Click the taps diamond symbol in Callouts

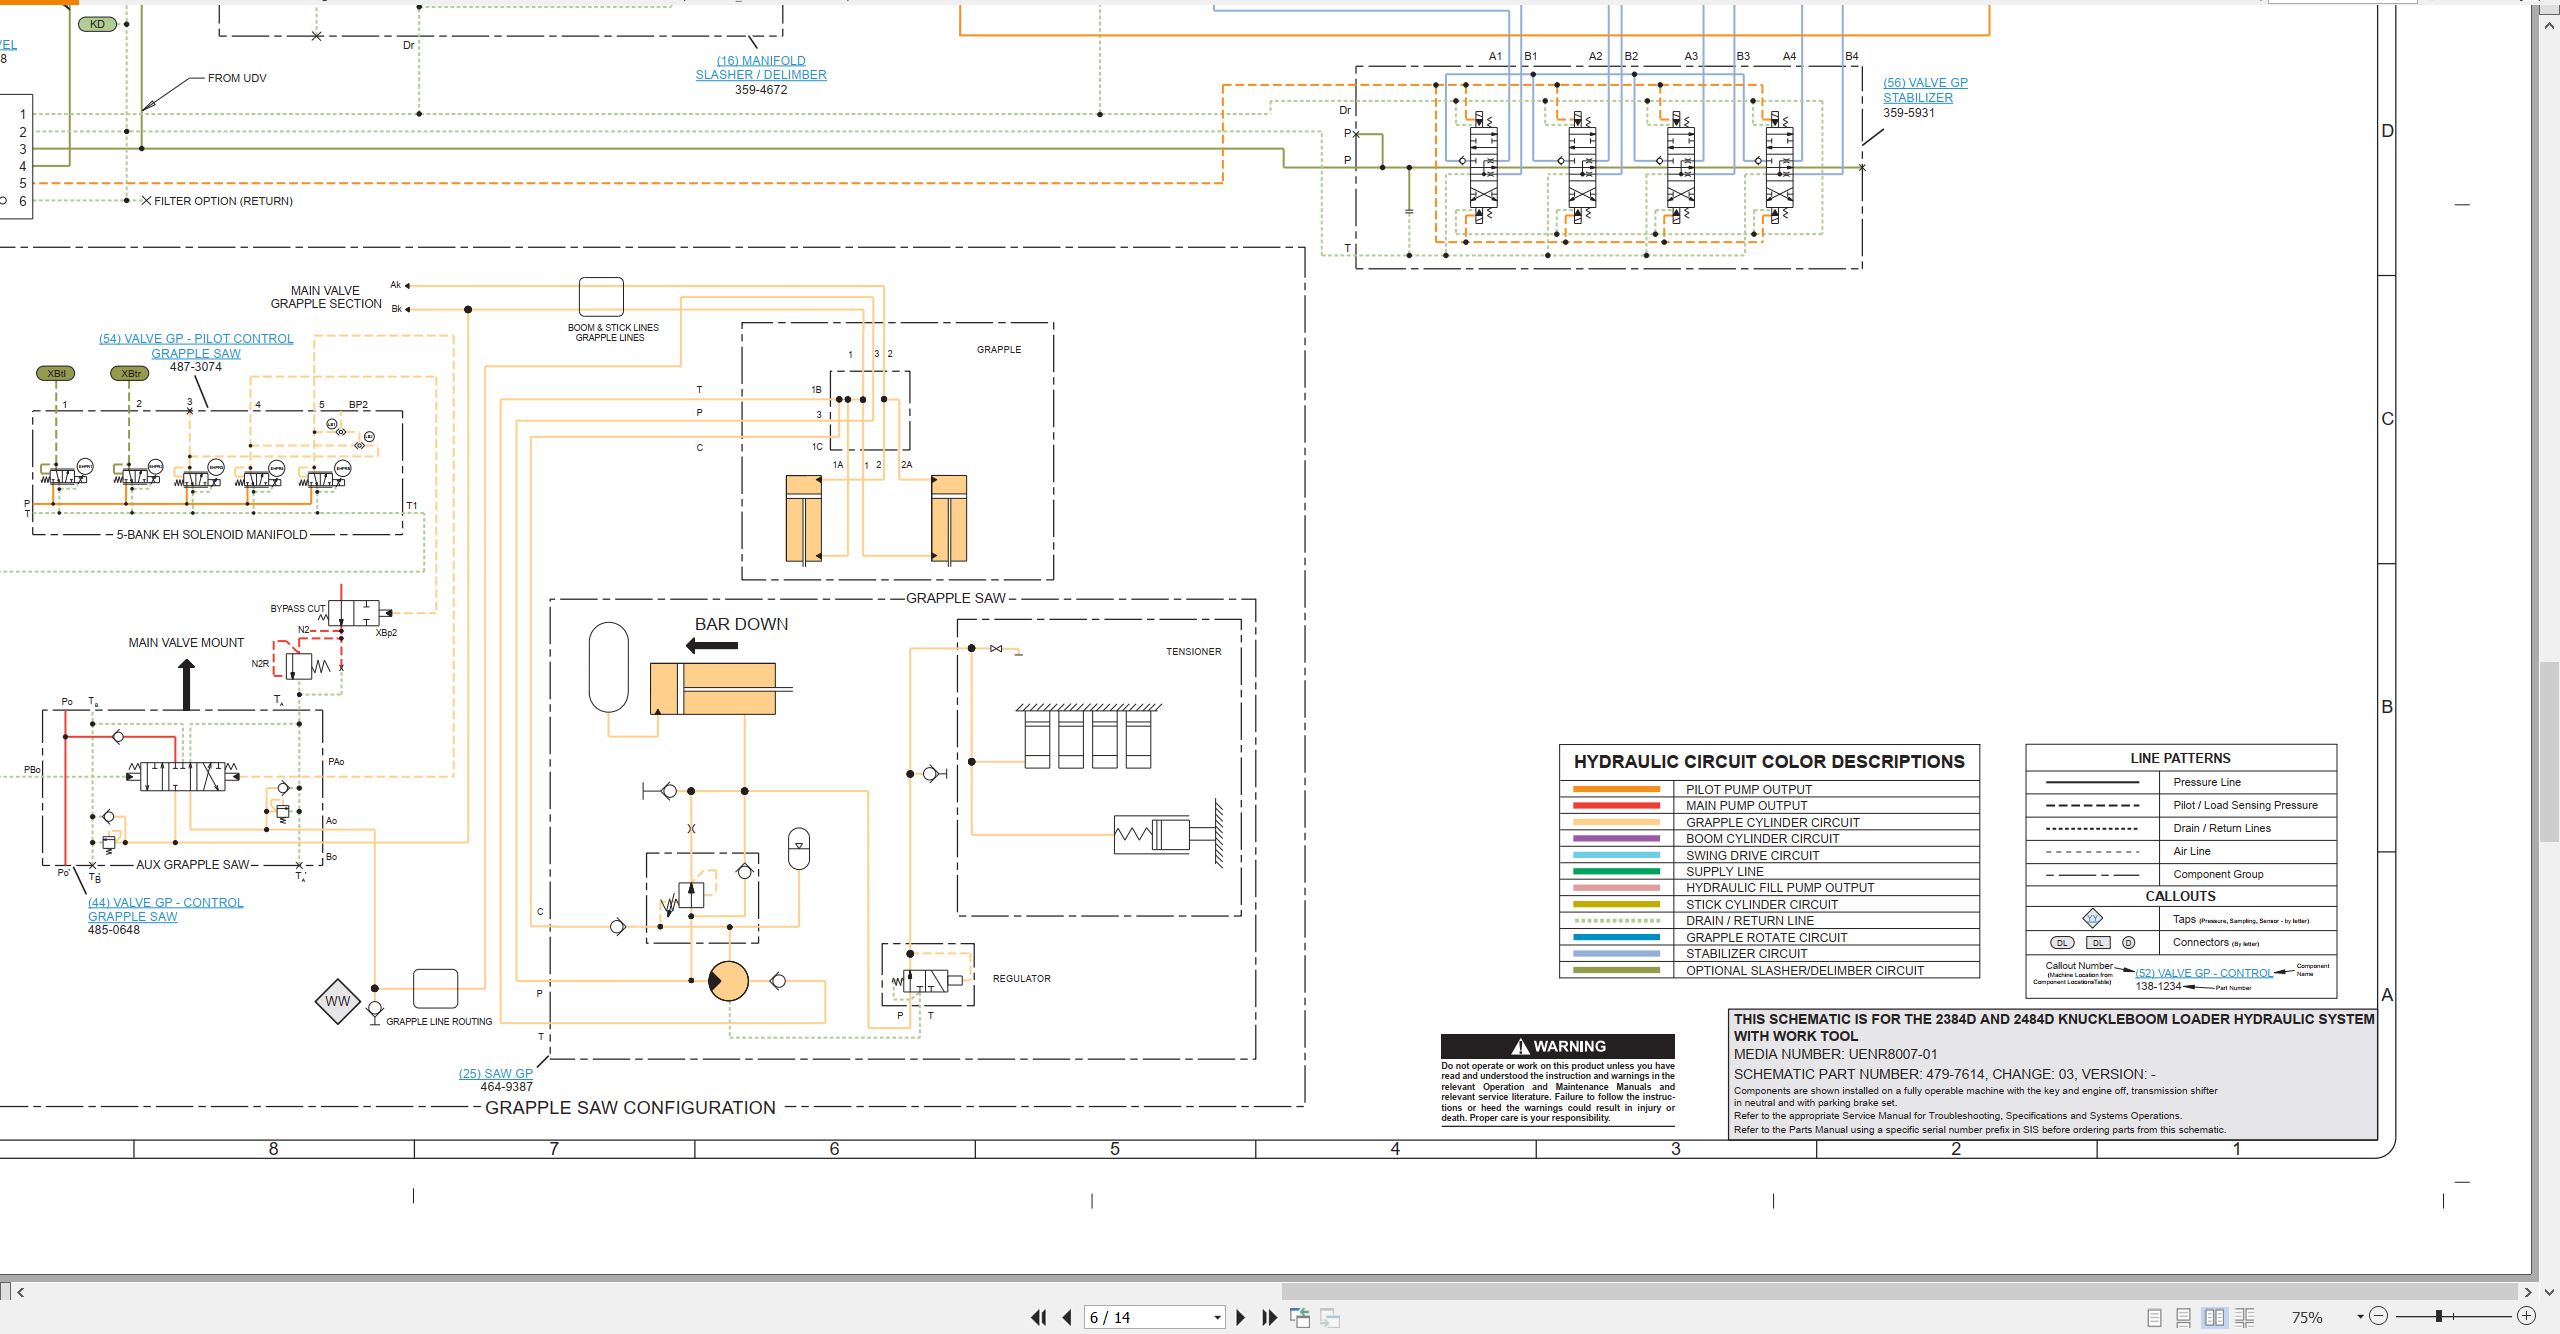click(x=2092, y=918)
